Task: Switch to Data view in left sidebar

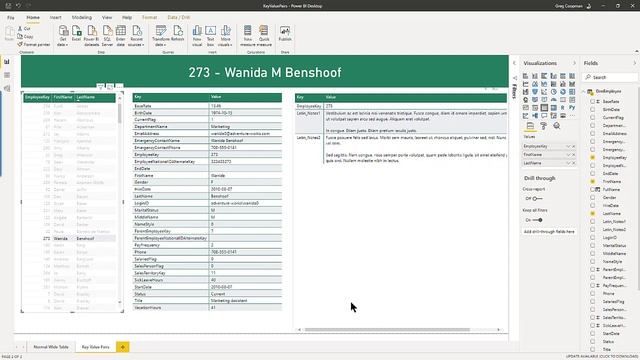Action: (7, 75)
